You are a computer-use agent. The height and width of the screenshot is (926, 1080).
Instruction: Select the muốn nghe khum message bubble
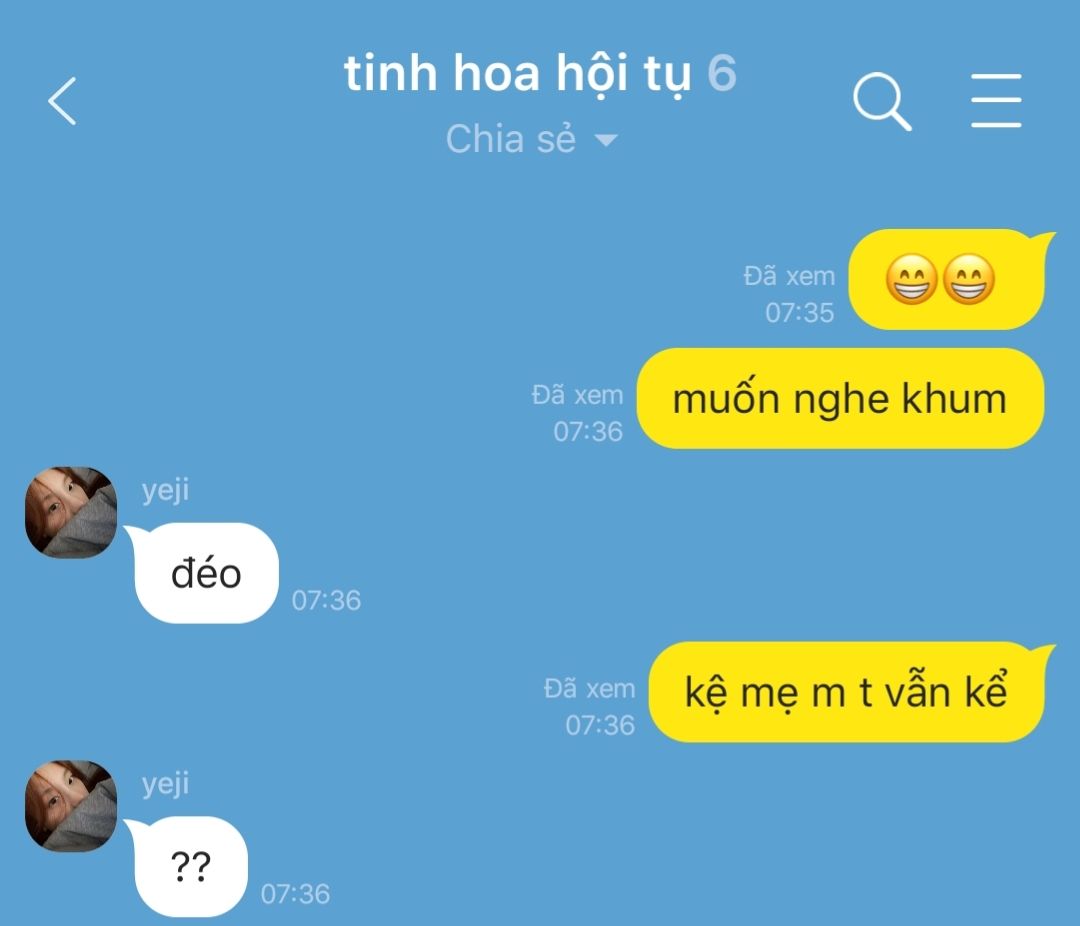coord(840,399)
